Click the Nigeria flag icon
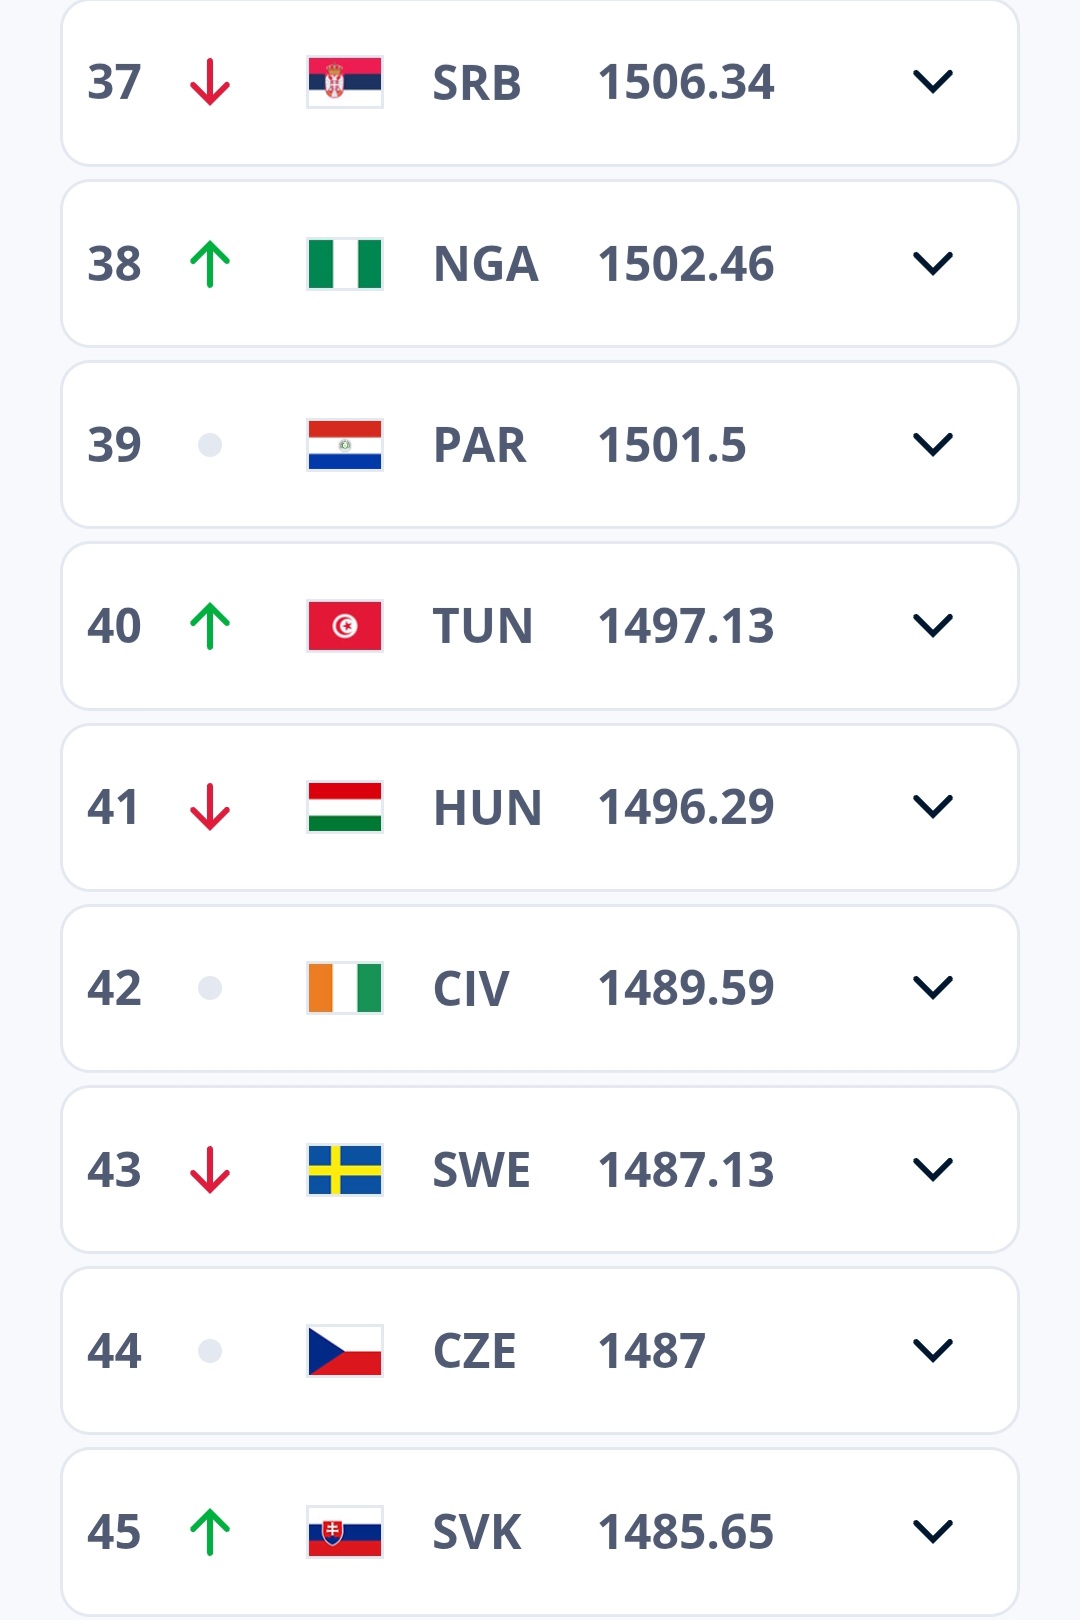The width and height of the screenshot is (1080, 1620). [345, 264]
